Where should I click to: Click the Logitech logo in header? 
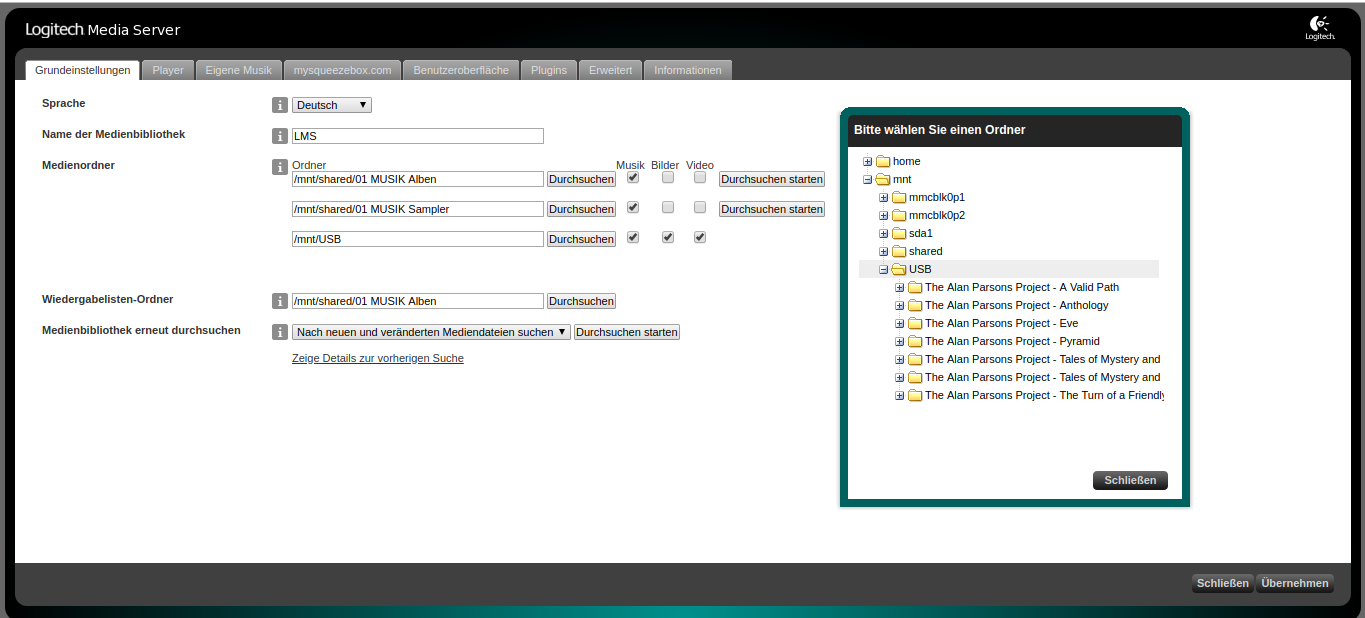[x=1319, y=28]
